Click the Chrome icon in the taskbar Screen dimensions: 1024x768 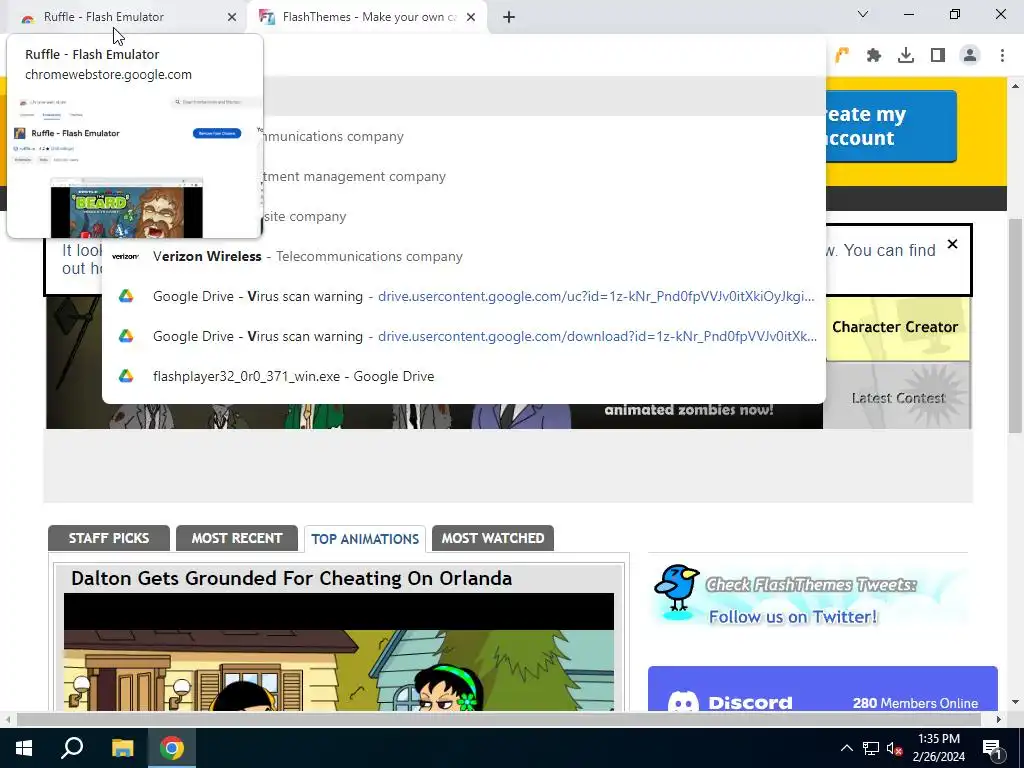(x=172, y=748)
